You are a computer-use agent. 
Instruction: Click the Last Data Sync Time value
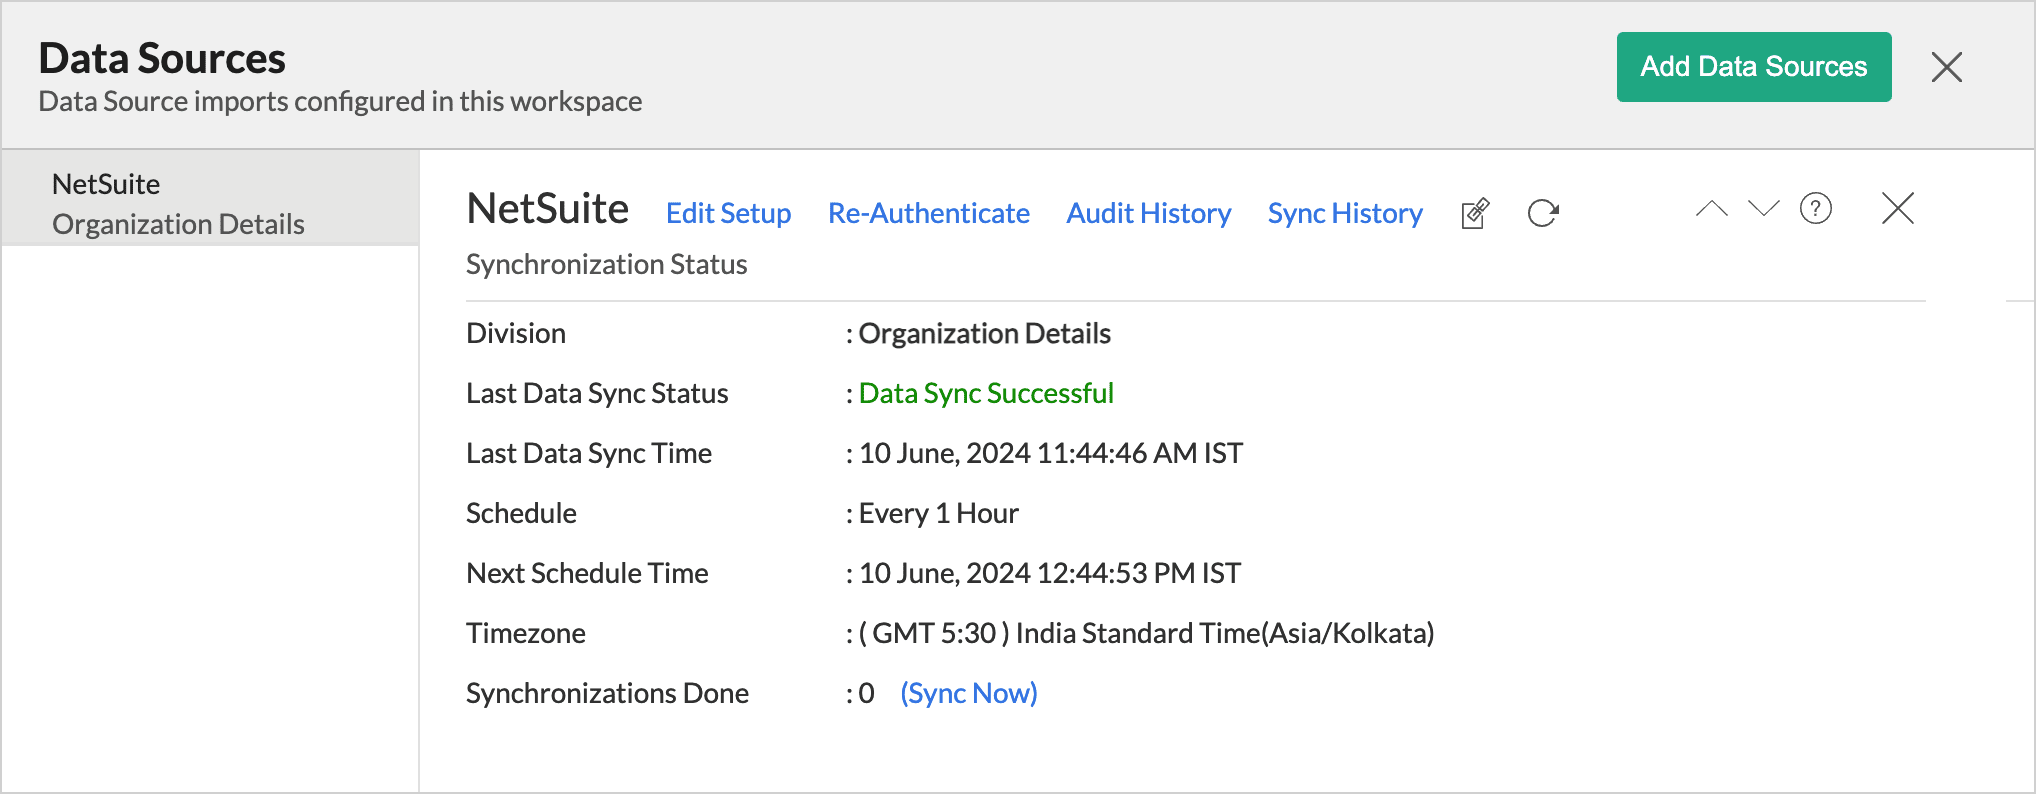click(1050, 453)
